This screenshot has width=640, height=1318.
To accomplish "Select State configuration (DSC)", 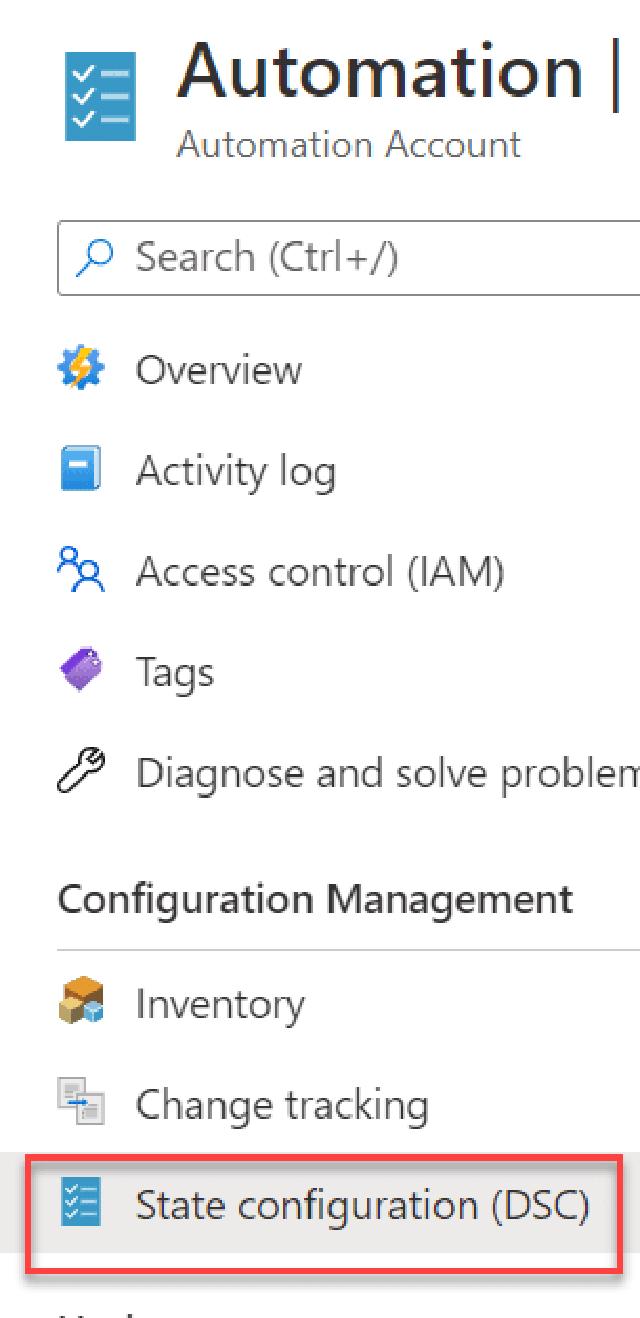I will 362,1204.
